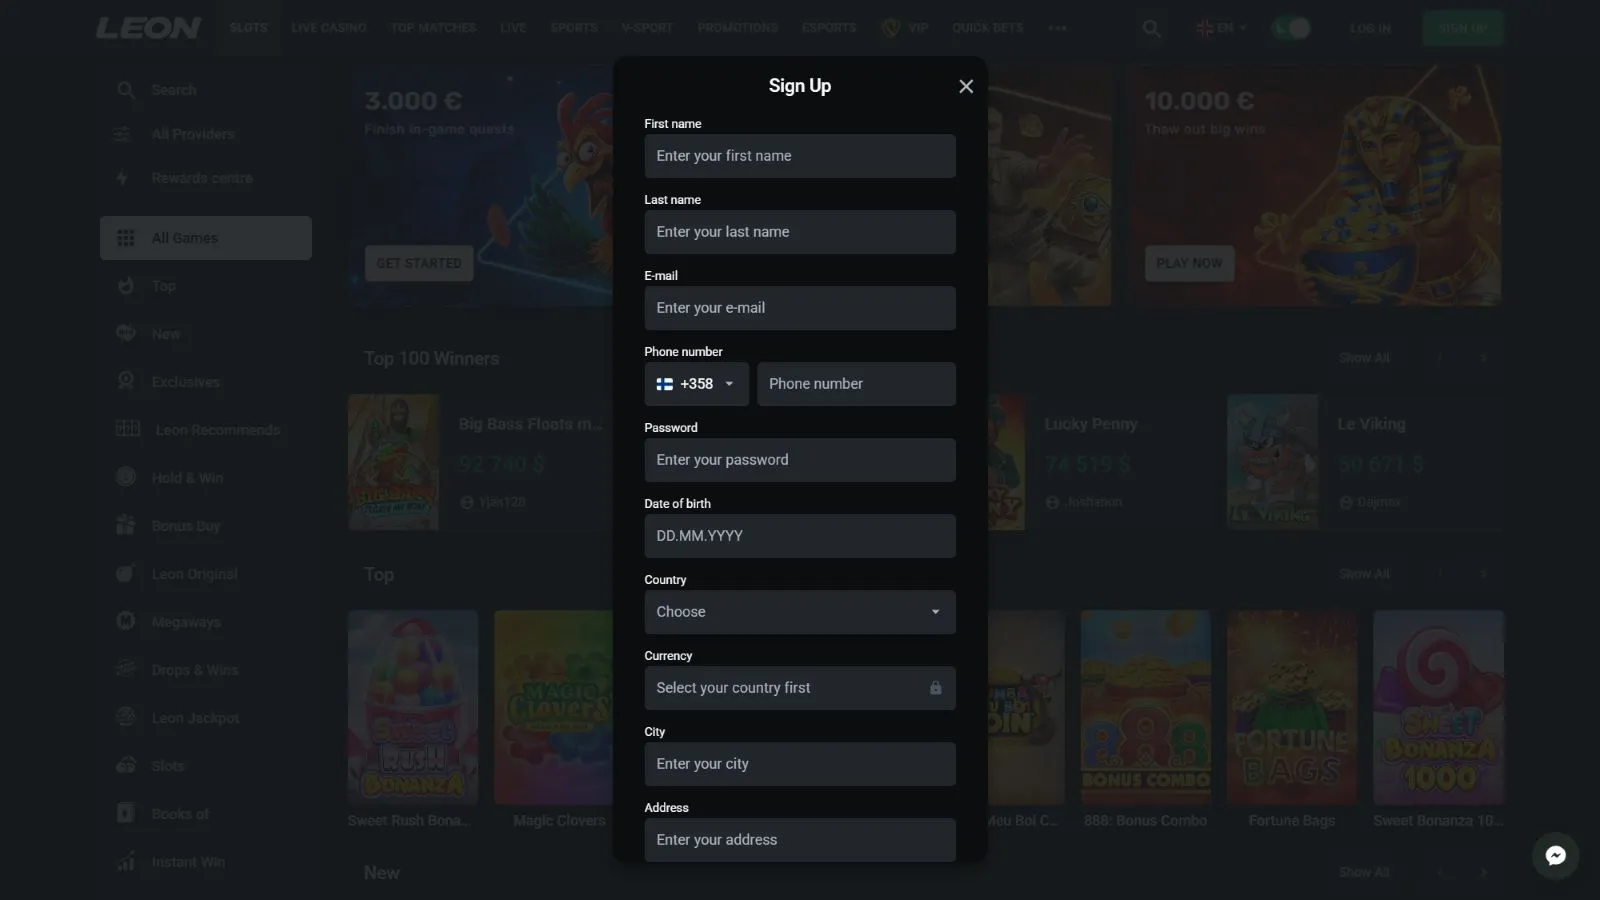The height and width of the screenshot is (900, 1600).
Task: Click the Top flame icon in sidebar
Action: [x=126, y=286]
